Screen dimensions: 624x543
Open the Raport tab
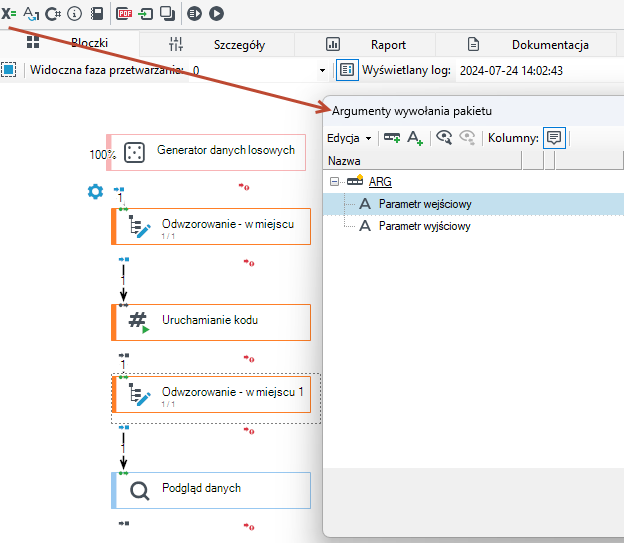365,45
